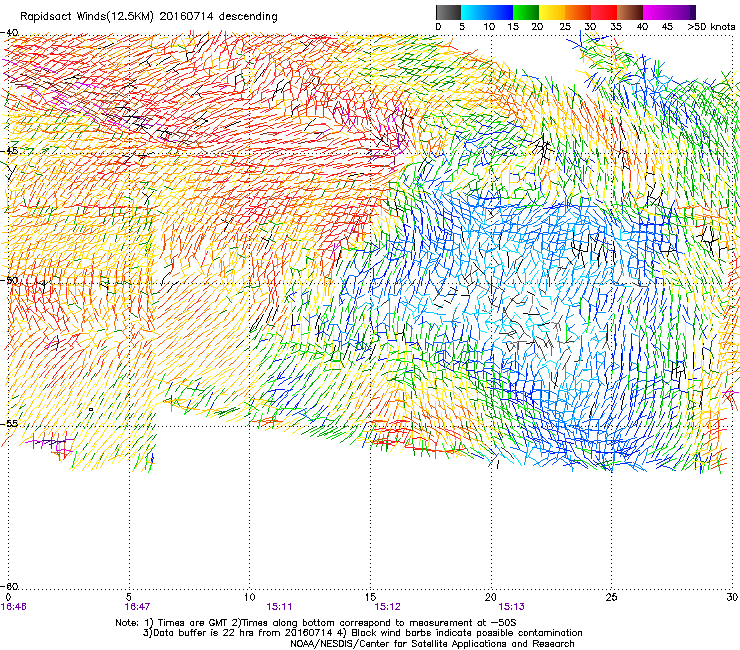Screen dimensions: 740x650
Task: Click the -60 latitude axis label
Action: point(9,586)
